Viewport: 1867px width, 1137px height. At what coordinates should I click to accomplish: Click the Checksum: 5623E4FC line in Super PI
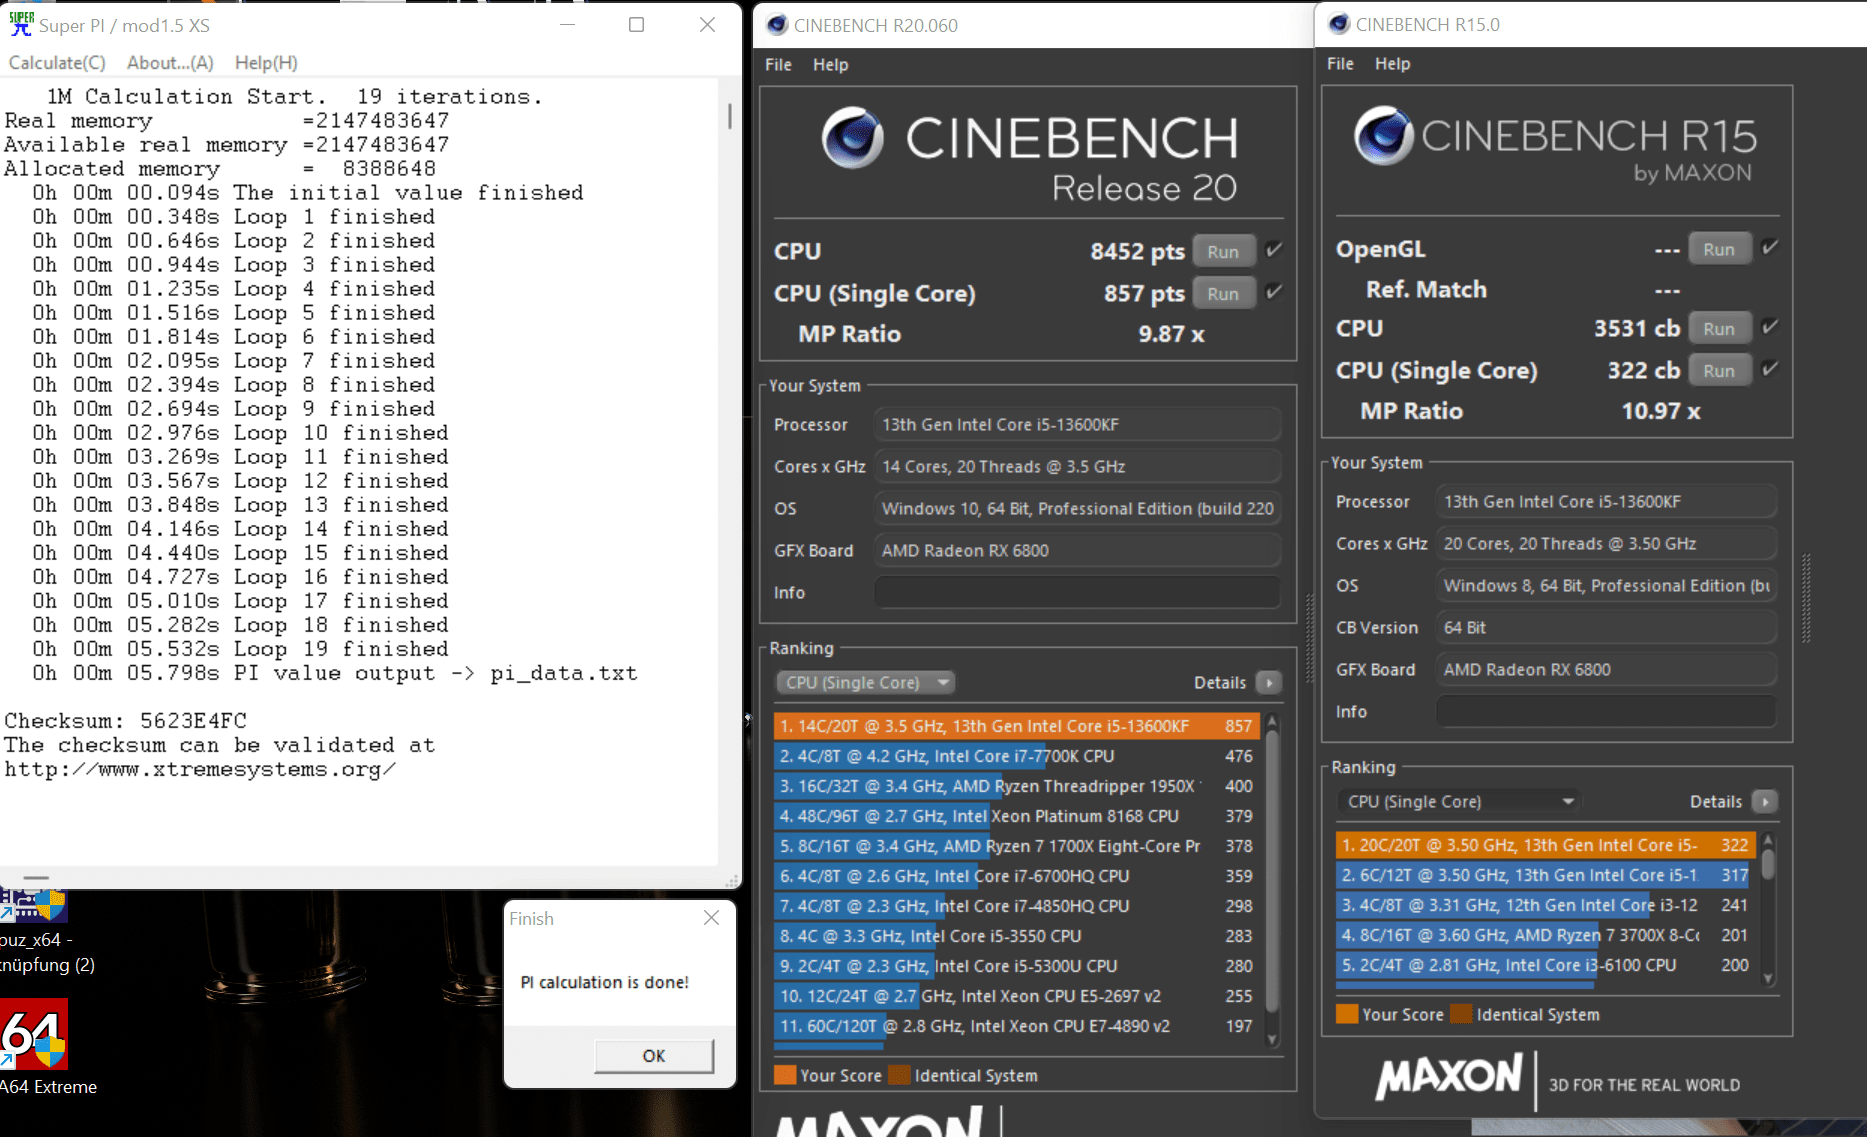[x=125, y=721]
